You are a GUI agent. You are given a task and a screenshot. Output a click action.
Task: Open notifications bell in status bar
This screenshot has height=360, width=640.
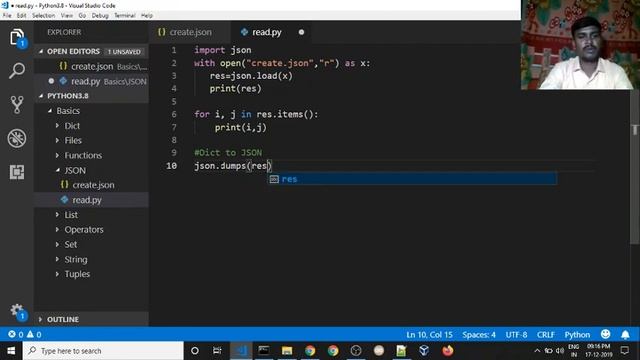point(625,335)
